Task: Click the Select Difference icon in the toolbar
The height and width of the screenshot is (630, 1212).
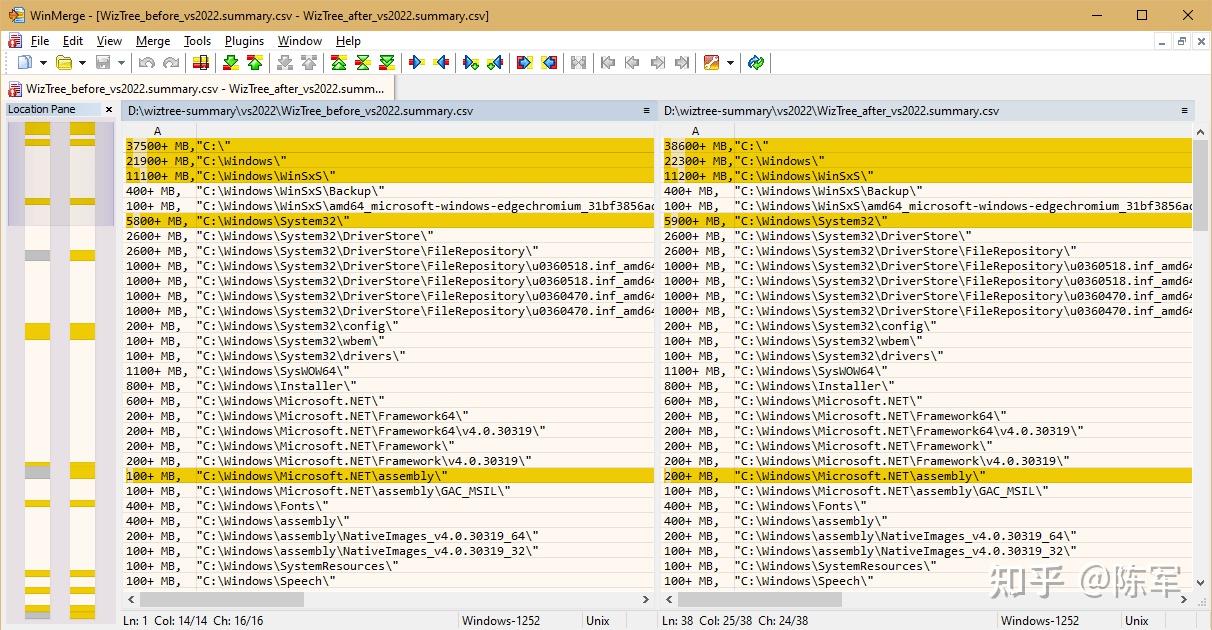Action: 201,63
